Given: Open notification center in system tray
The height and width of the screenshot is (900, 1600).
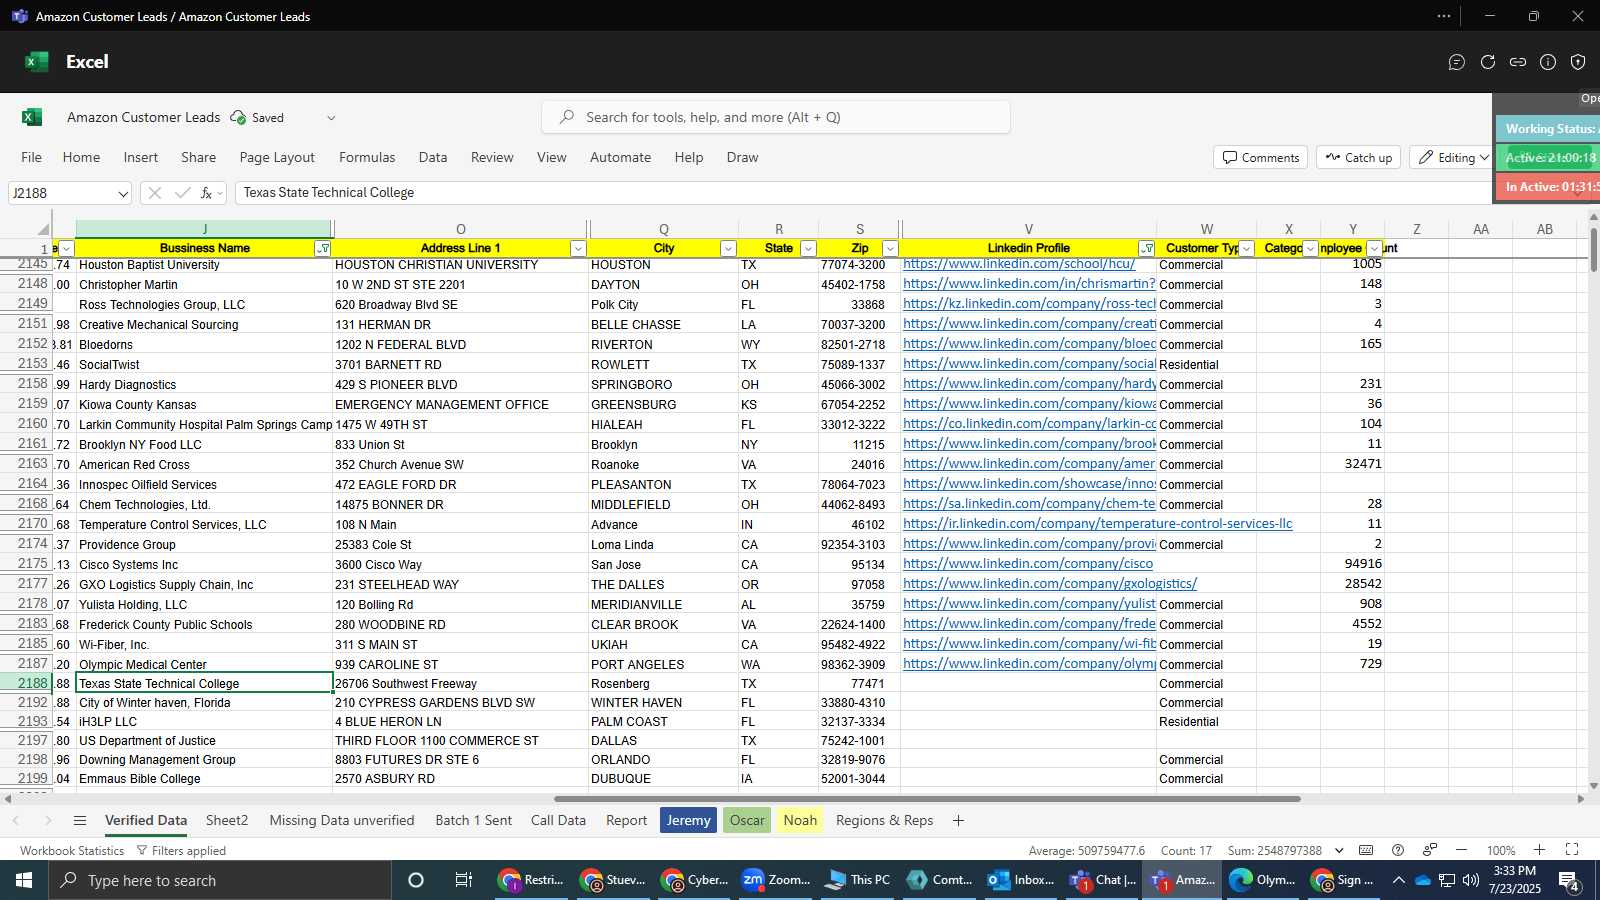Looking at the screenshot, I should coord(1570,881).
